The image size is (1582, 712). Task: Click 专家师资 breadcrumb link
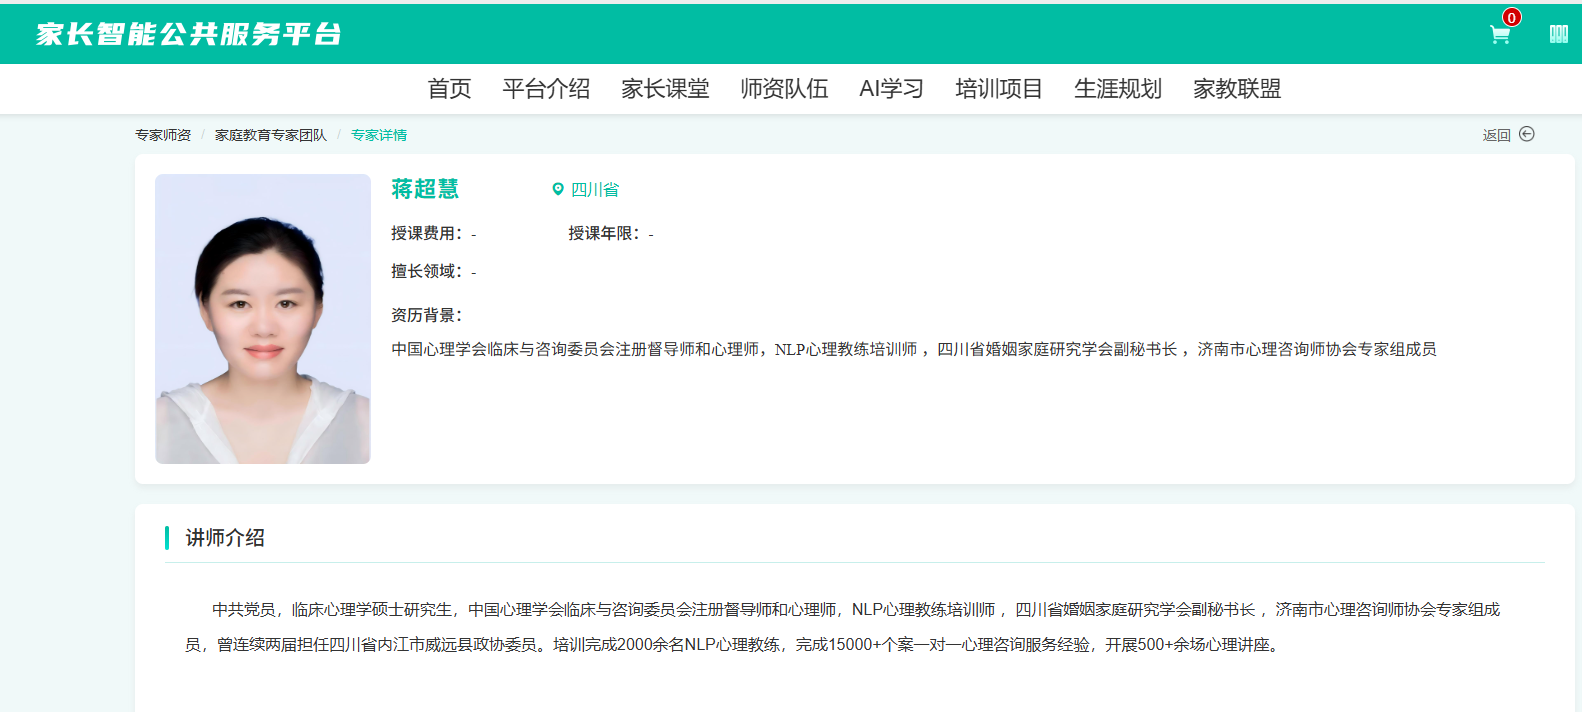point(163,135)
